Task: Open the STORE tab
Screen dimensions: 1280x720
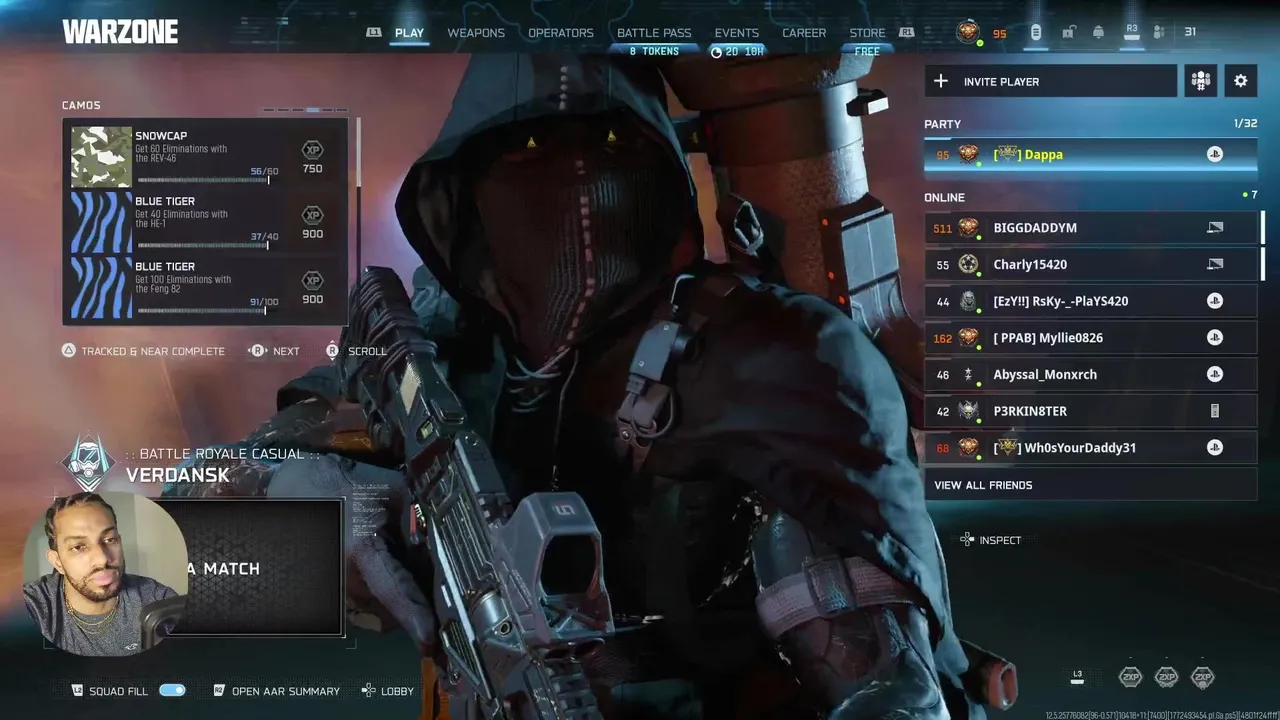Action: 867,33
